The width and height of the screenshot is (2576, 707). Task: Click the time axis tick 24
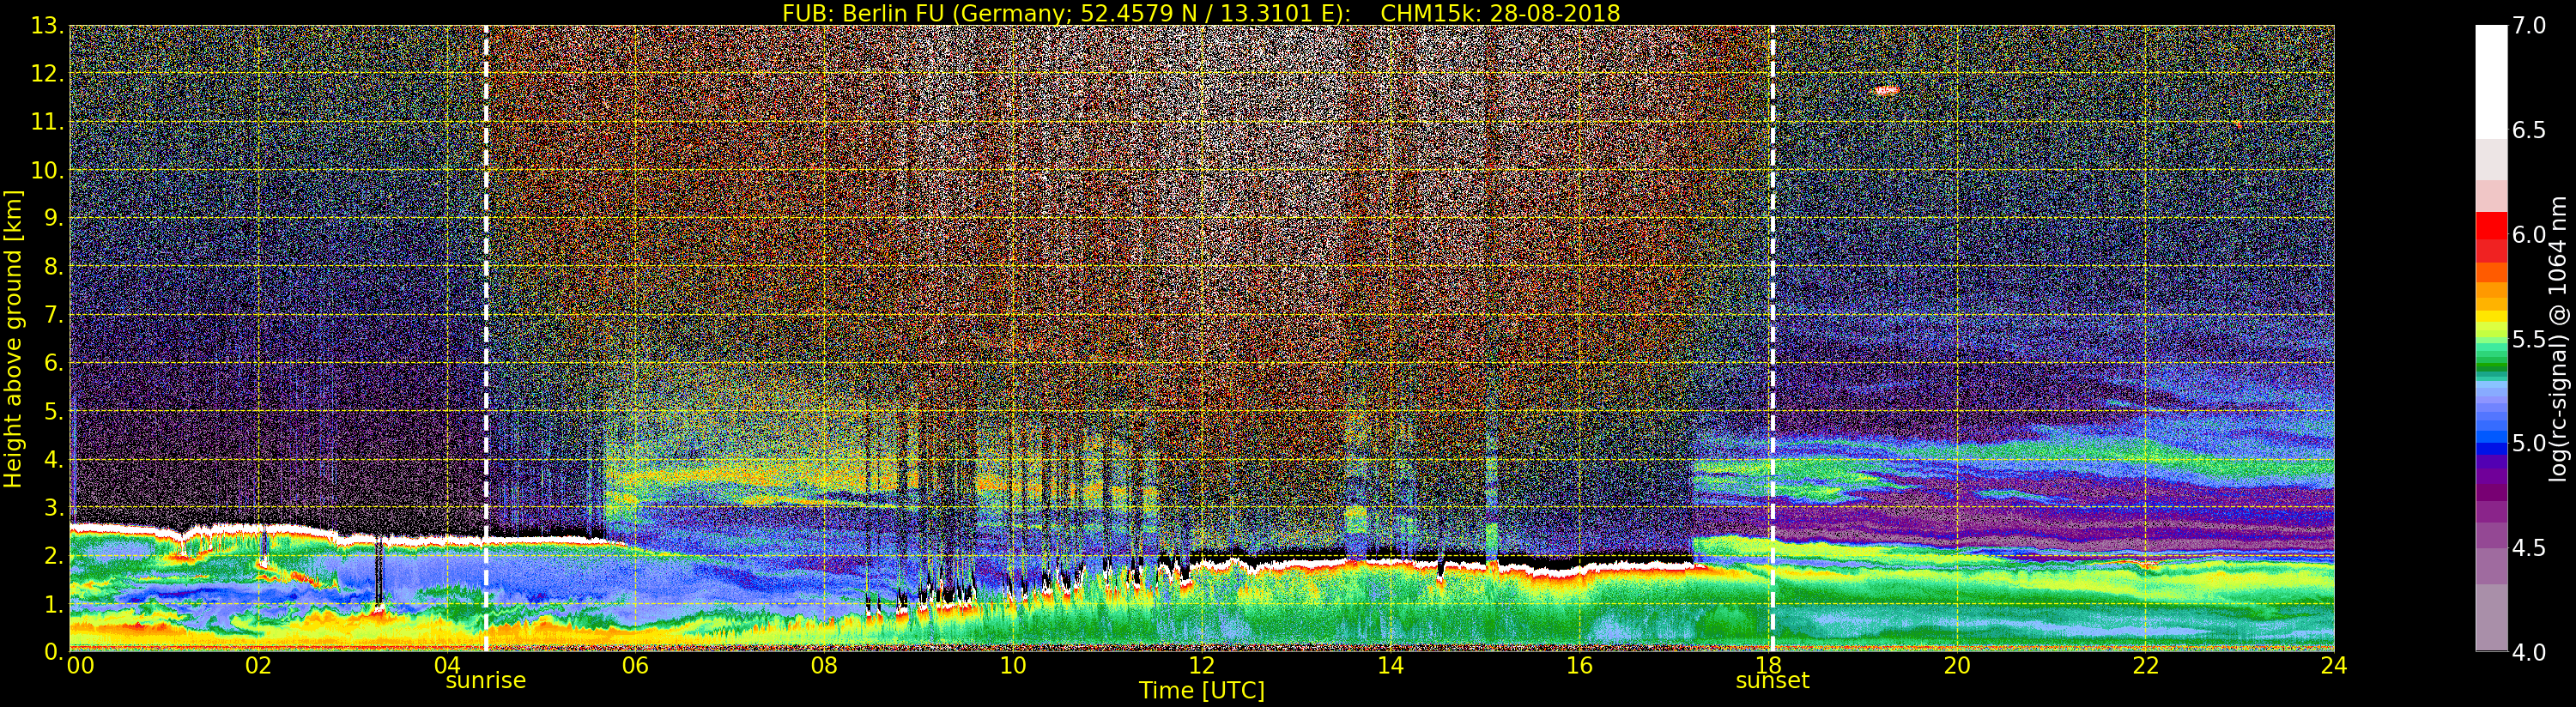[2334, 666]
